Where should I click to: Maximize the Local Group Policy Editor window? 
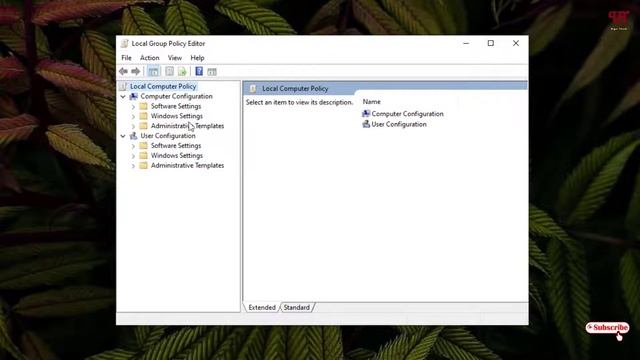(x=491, y=43)
